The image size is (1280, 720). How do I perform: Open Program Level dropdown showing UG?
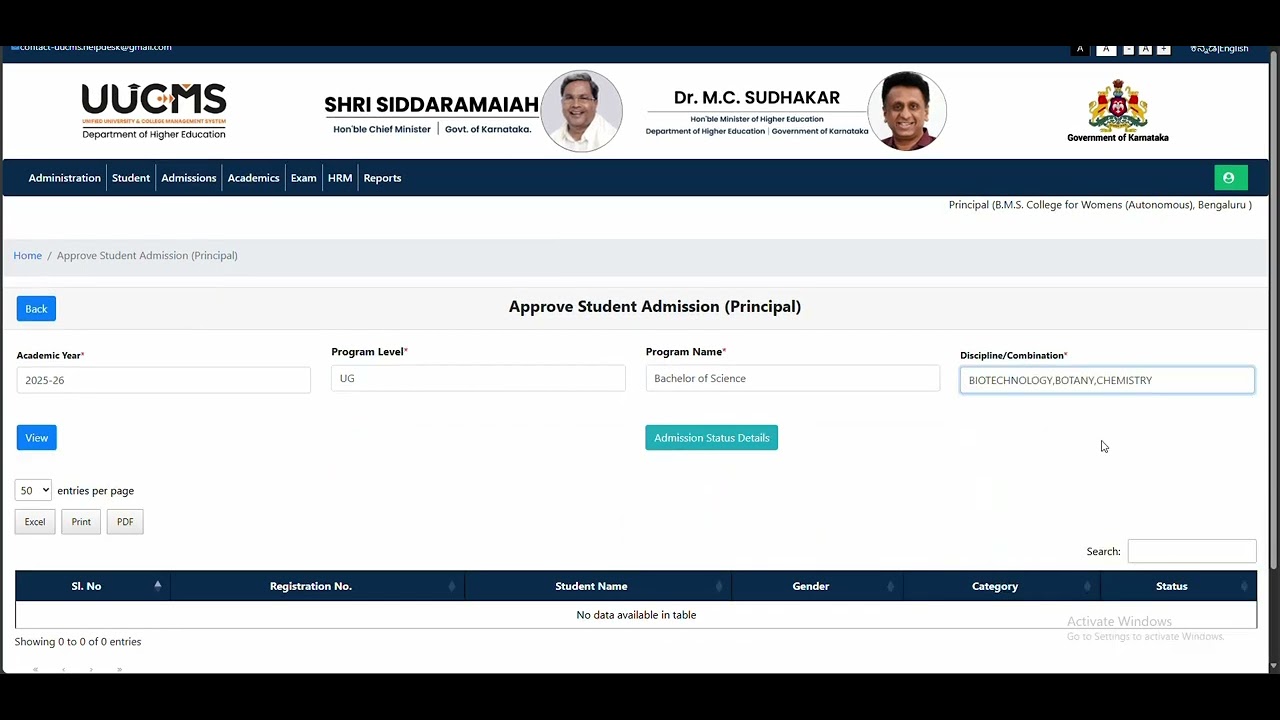coord(478,378)
